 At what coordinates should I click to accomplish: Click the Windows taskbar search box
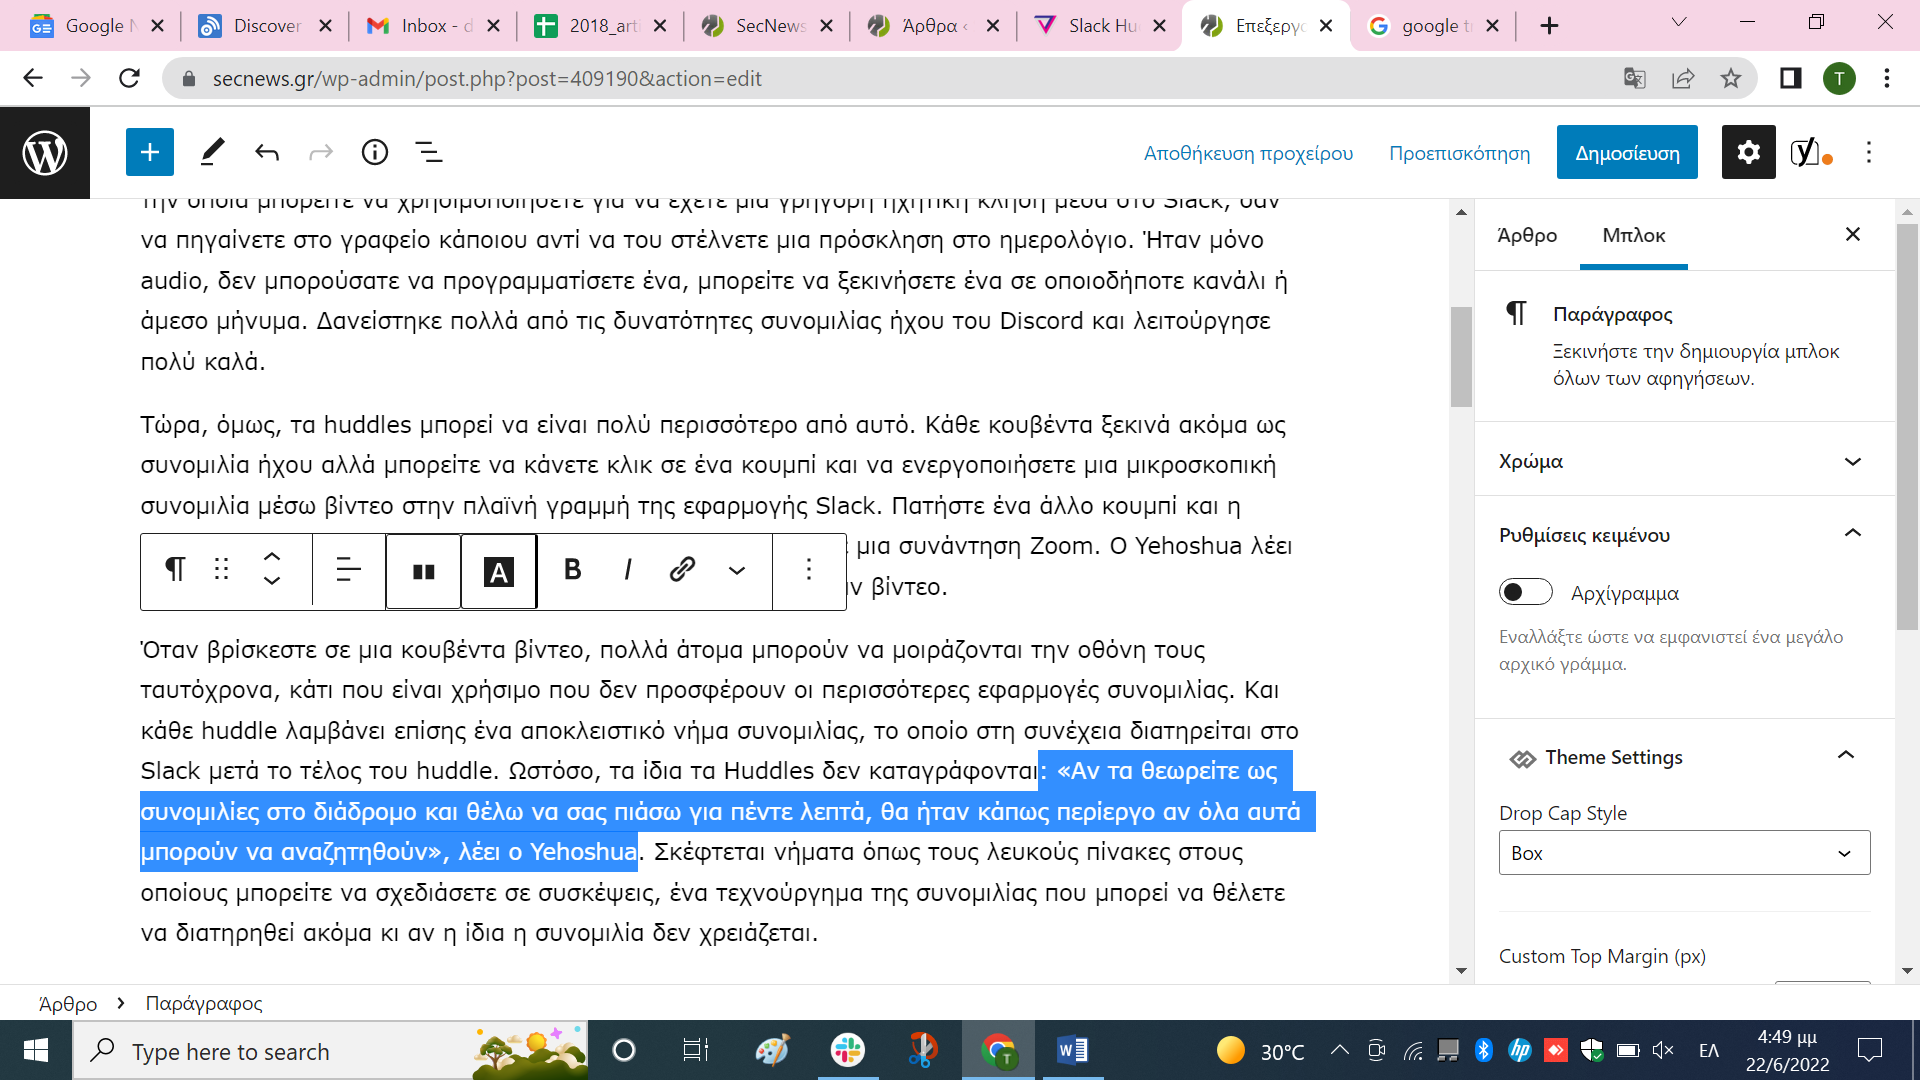tap(330, 1051)
